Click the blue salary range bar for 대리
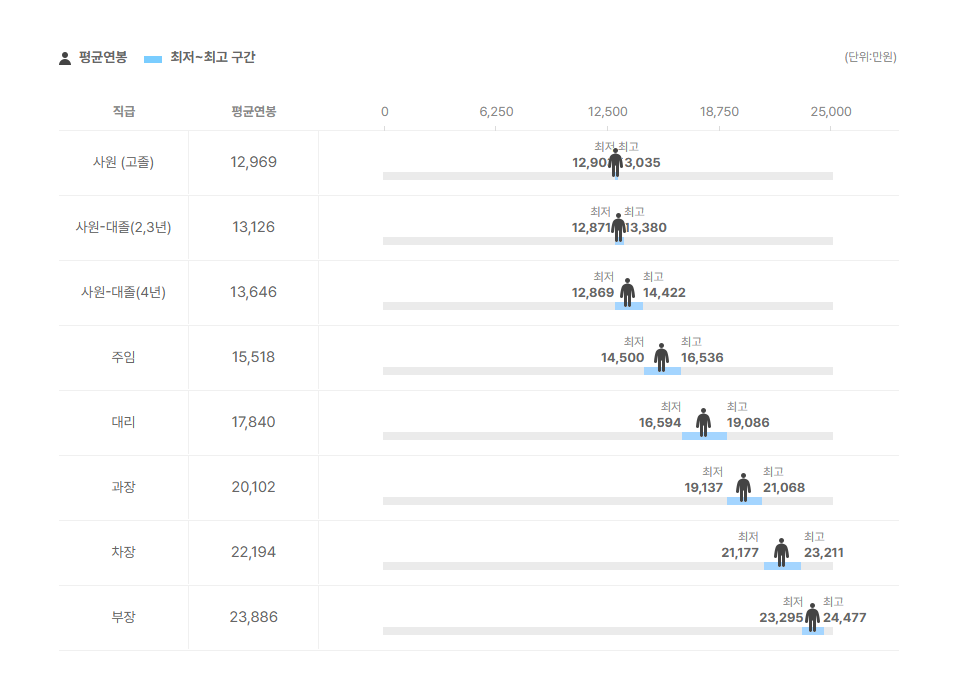 (x=704, y=436)
